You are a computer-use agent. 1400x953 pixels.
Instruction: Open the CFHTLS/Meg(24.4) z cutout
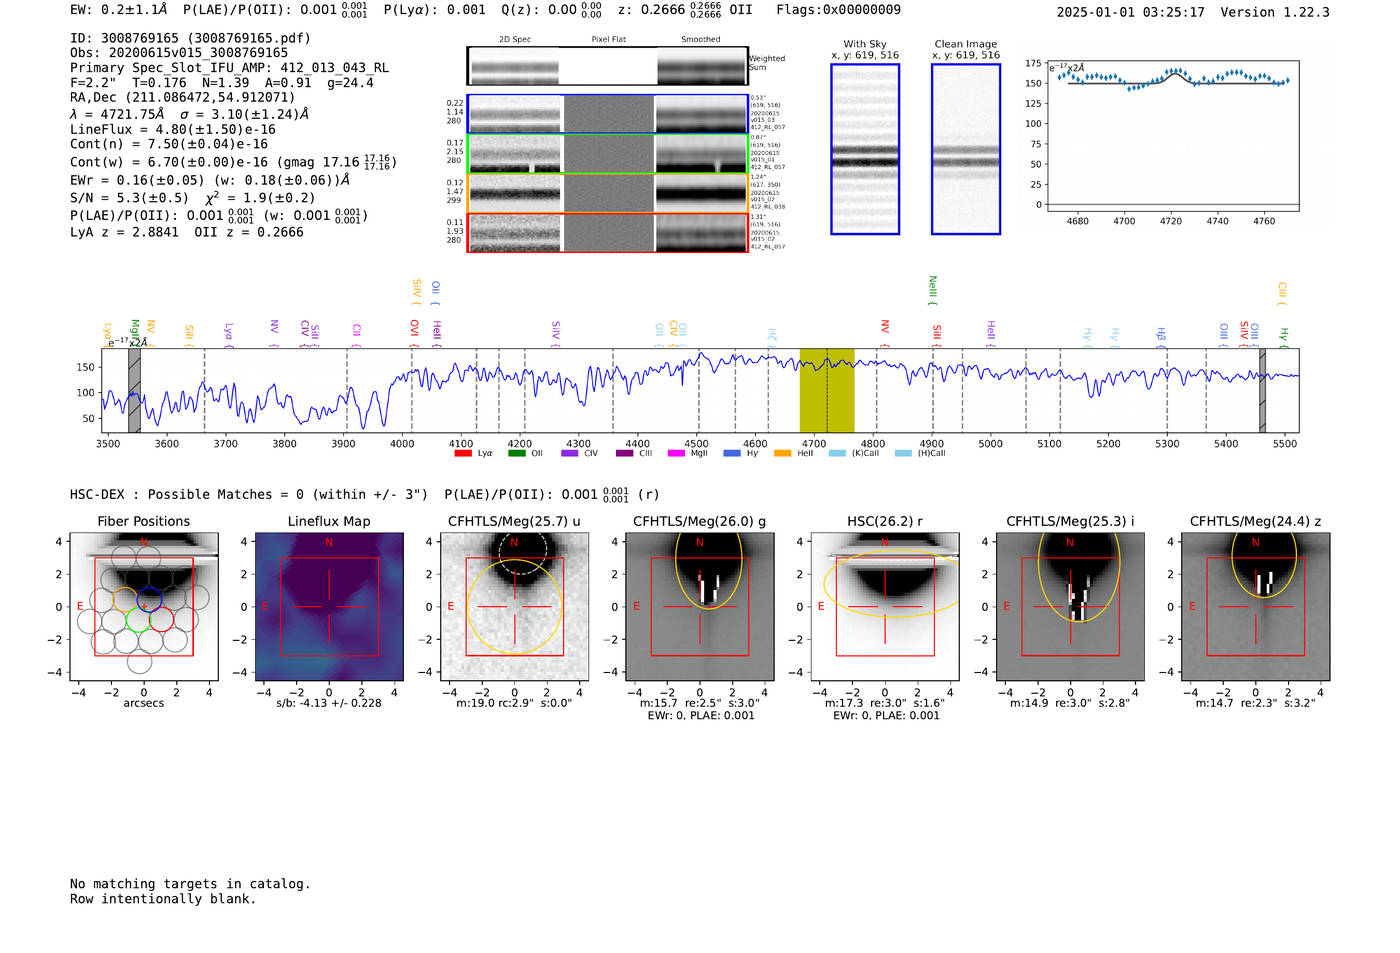(x=1256, y=607)
